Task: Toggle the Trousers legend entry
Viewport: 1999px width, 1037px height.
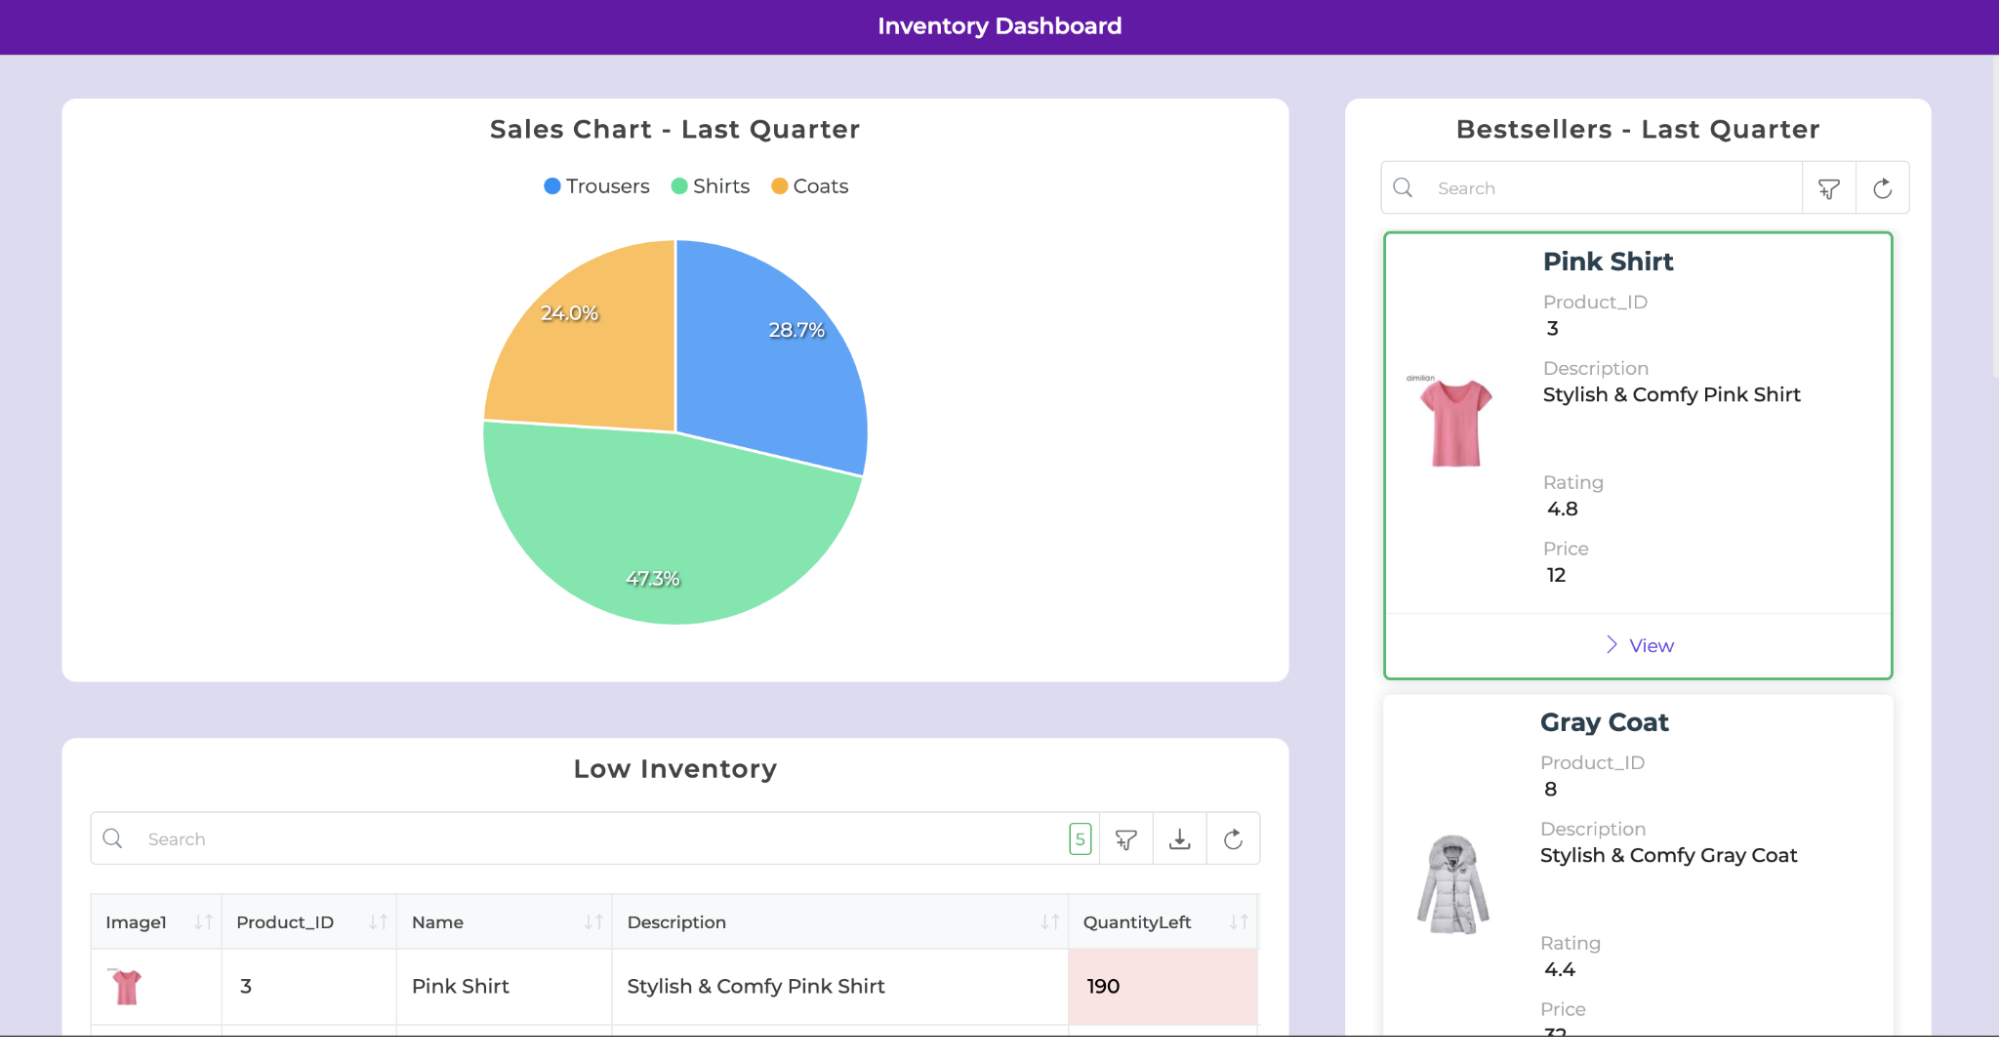Action: [596, 186]
